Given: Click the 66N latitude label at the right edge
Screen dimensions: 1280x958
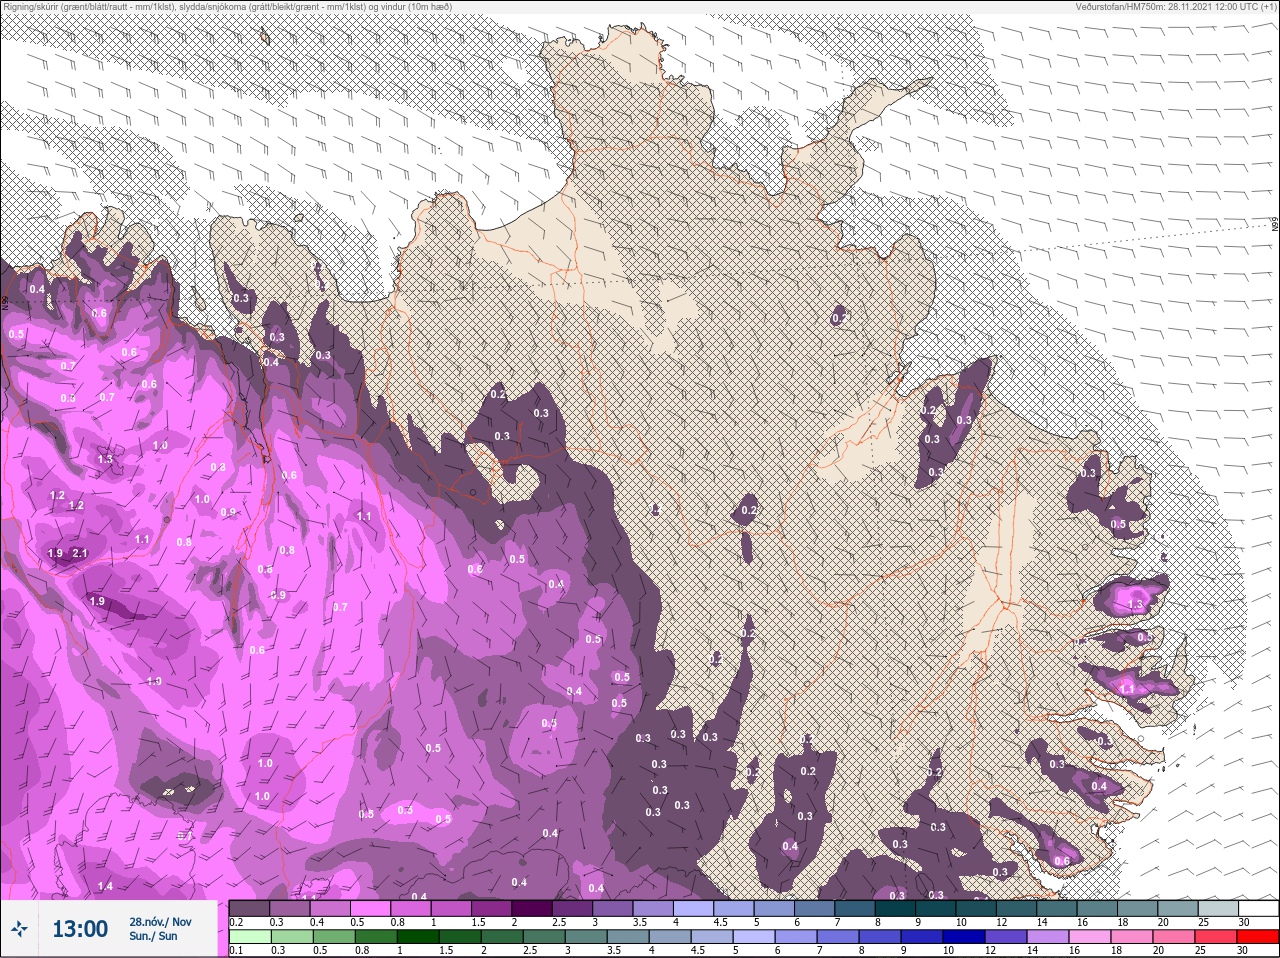Looking at the screenshot, I should 1275,225.
